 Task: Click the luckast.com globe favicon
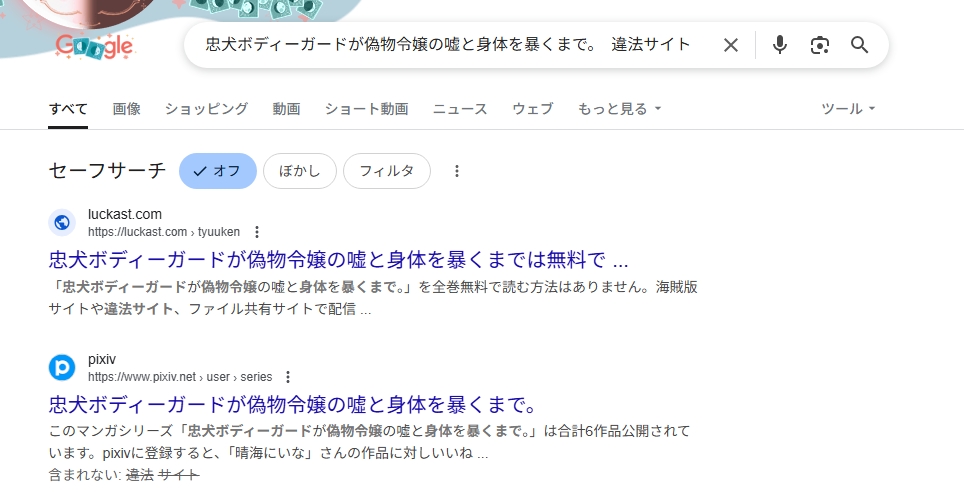(62, 223)
